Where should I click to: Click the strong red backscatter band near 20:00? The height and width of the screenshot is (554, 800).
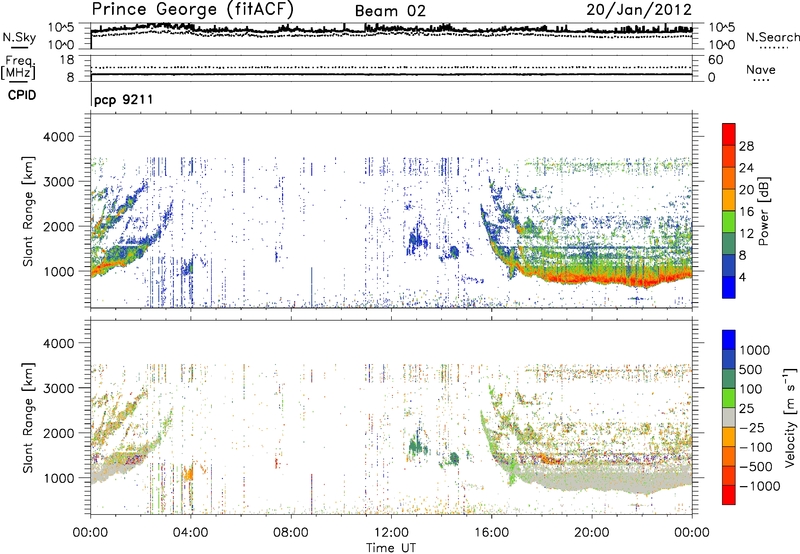pos(592,279)
